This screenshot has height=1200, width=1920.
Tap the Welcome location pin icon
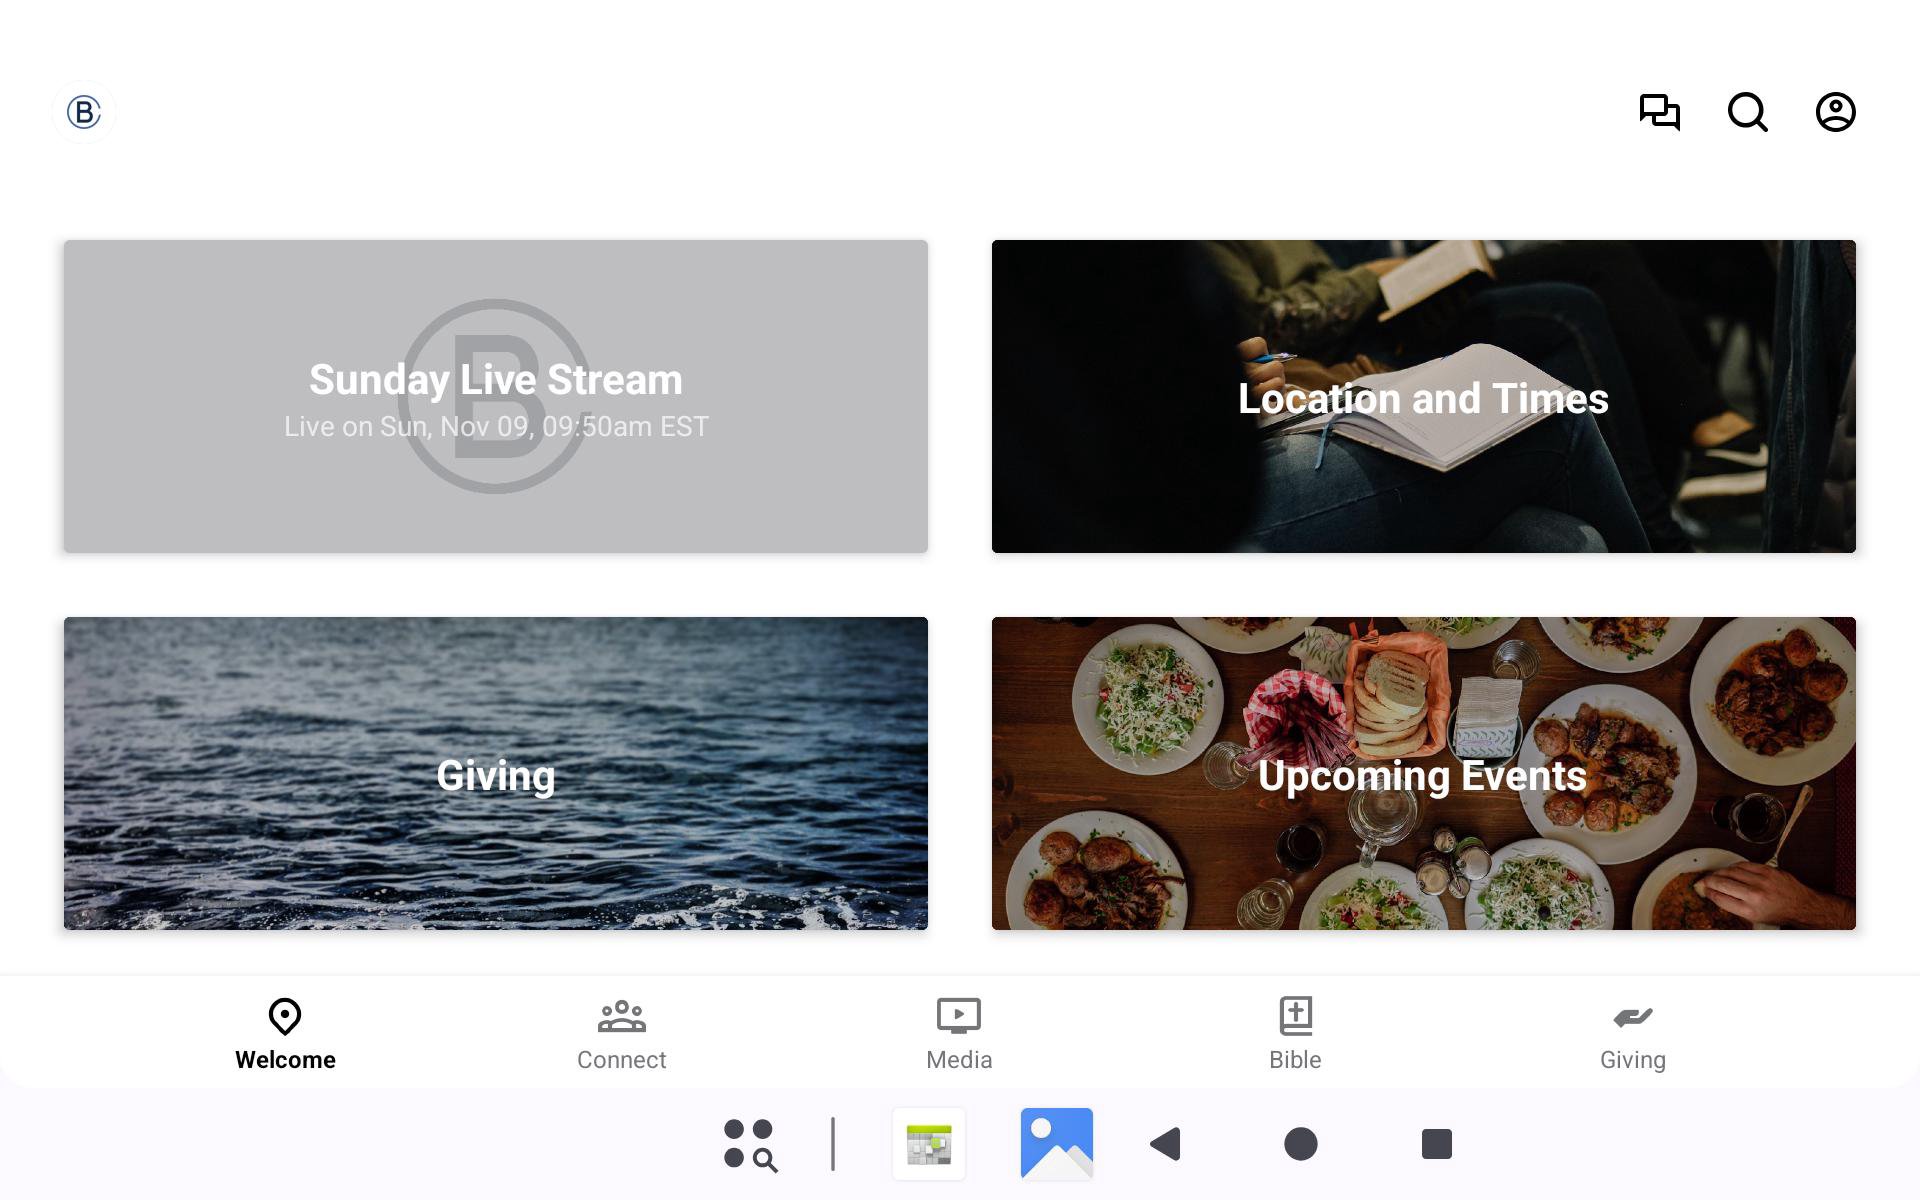pyautogui.click(x=285, y=1016)
